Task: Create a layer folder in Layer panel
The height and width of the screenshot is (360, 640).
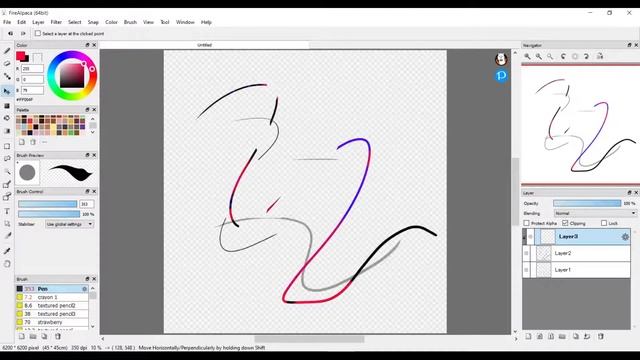Action: [562, 336]
